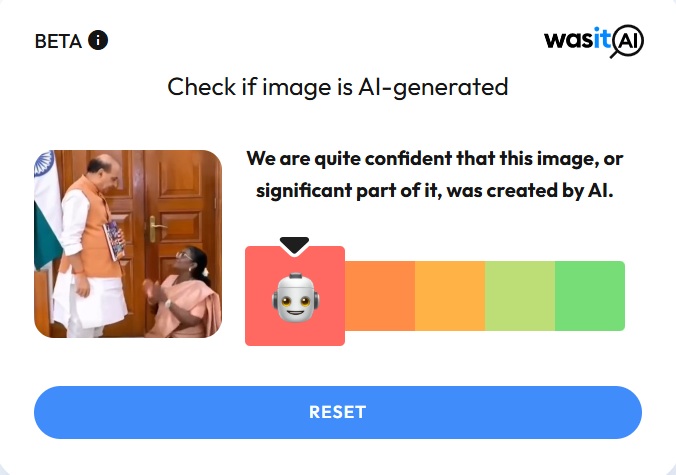Select the dark orange scale segment
Screen dimensions: 676x475
[380, 296]
